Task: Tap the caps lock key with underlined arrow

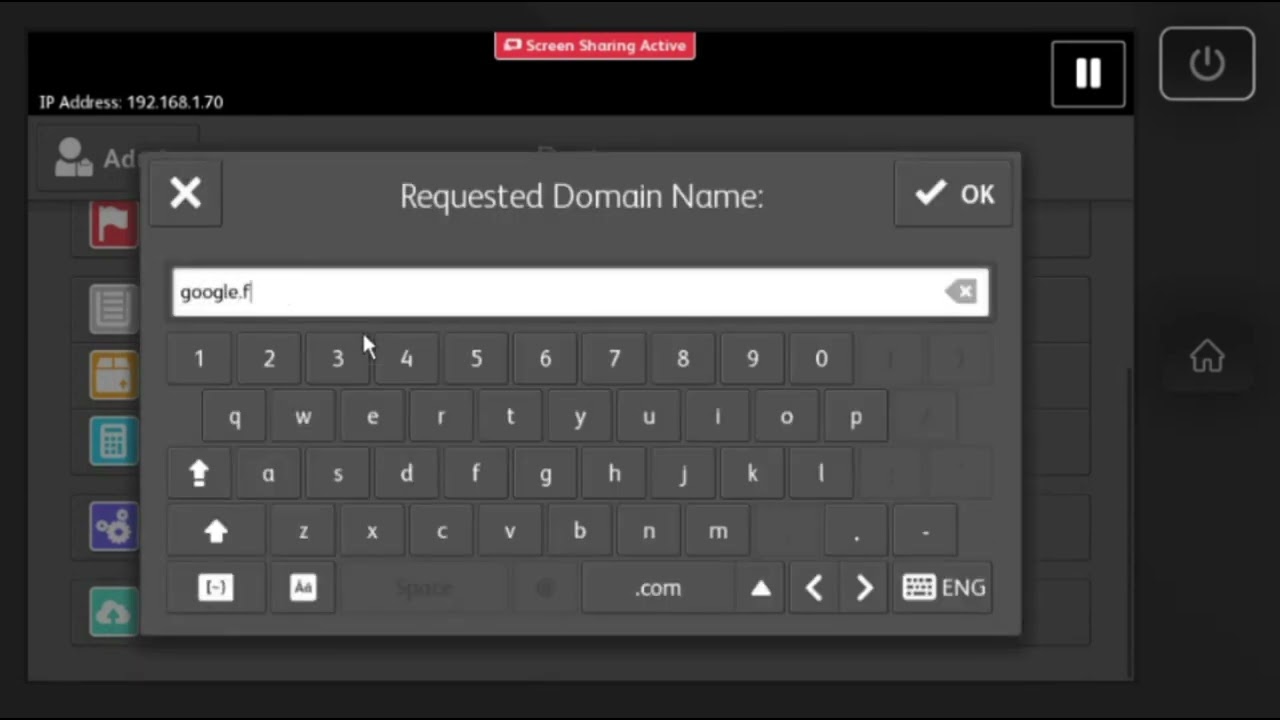Action: coord(199,474)
